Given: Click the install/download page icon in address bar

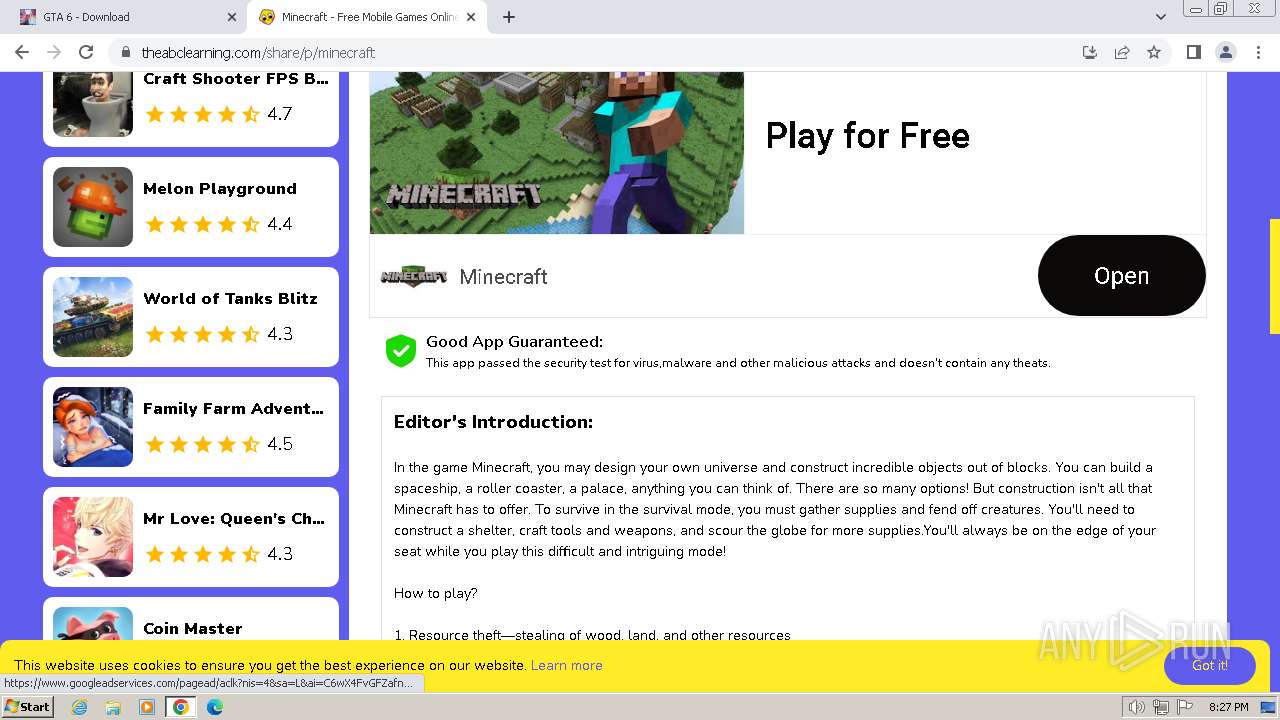Looking at the screenshot, I should [1090, 52].
